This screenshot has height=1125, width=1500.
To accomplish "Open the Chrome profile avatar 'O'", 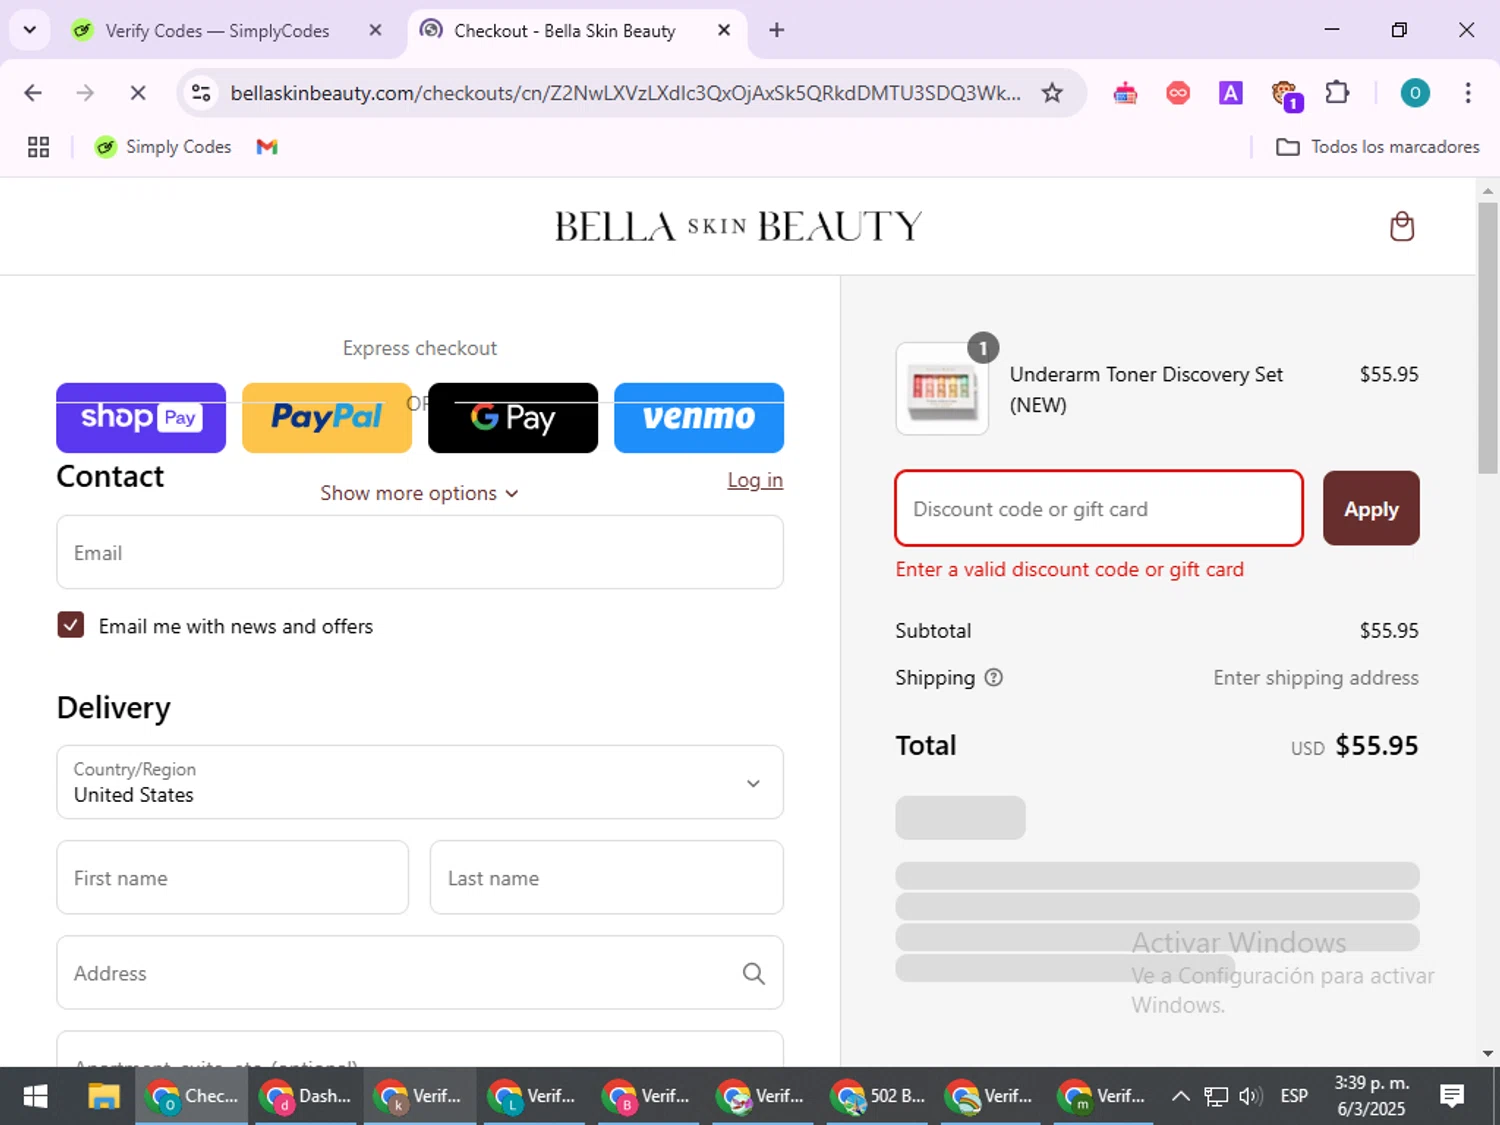I will click(x=1414, y=93).
